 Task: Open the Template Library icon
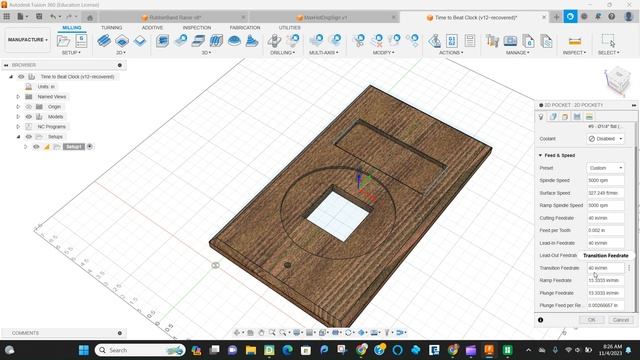coord(546,41)
